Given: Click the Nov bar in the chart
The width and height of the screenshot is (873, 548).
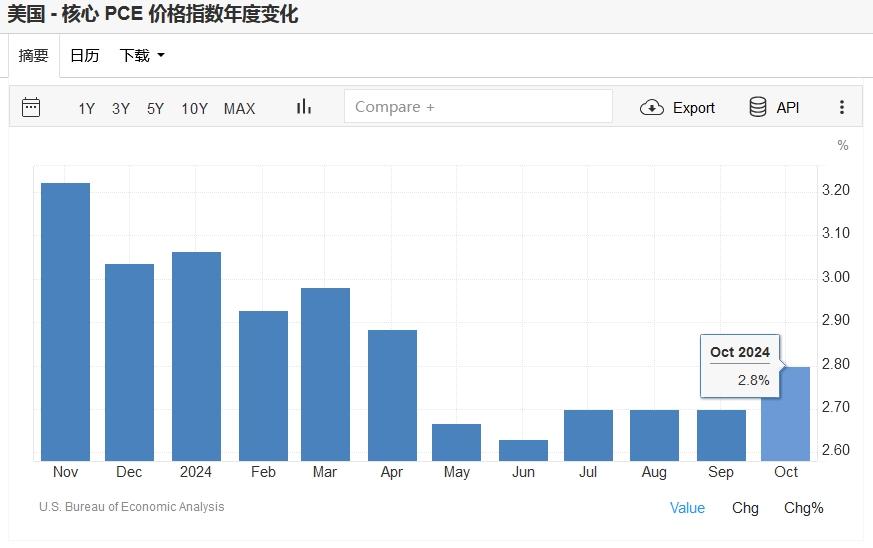Looking at the screenshot, I should point(65,320).
